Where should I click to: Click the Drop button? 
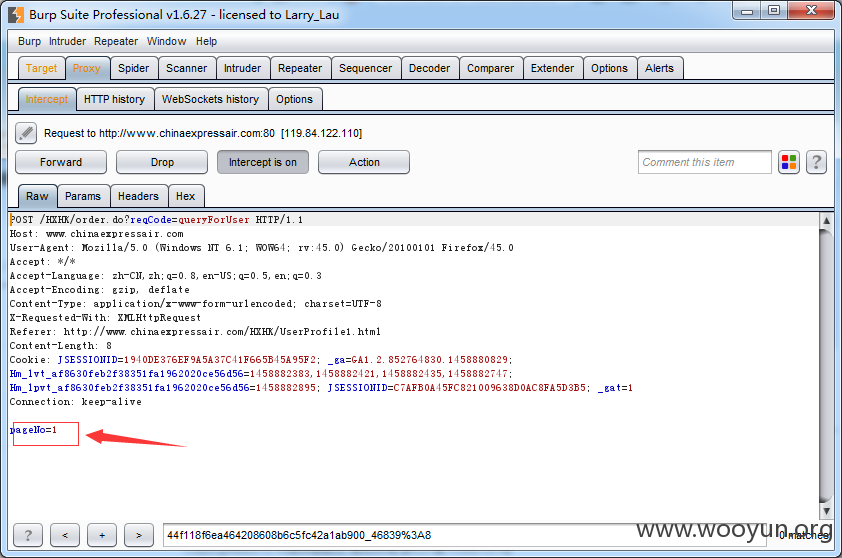pos(162,162)
